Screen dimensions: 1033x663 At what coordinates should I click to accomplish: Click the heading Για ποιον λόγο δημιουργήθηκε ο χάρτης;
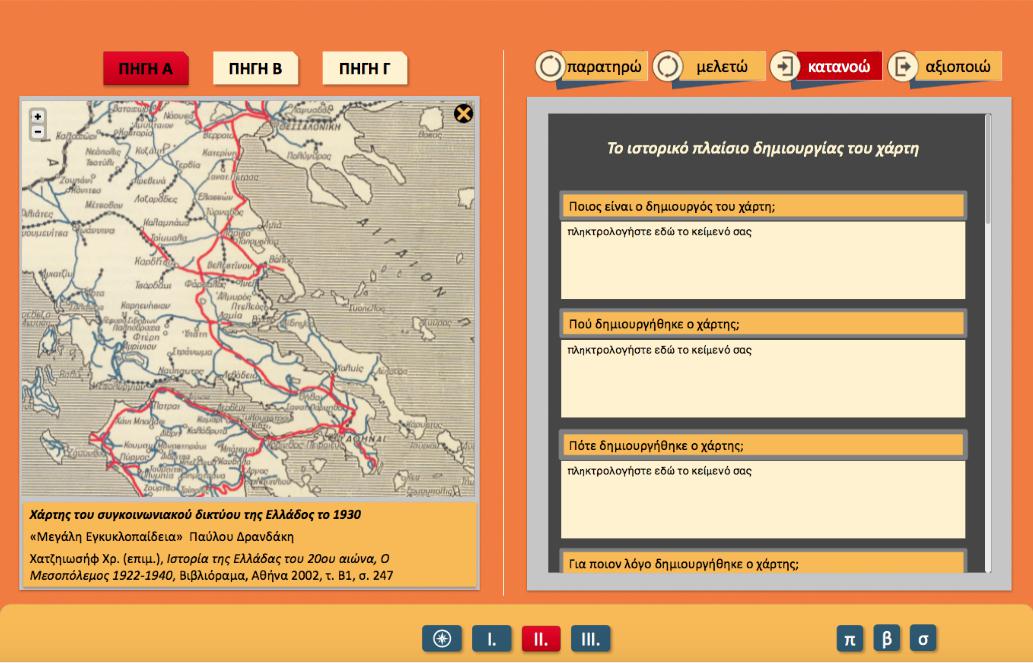[x=763, y=562]
